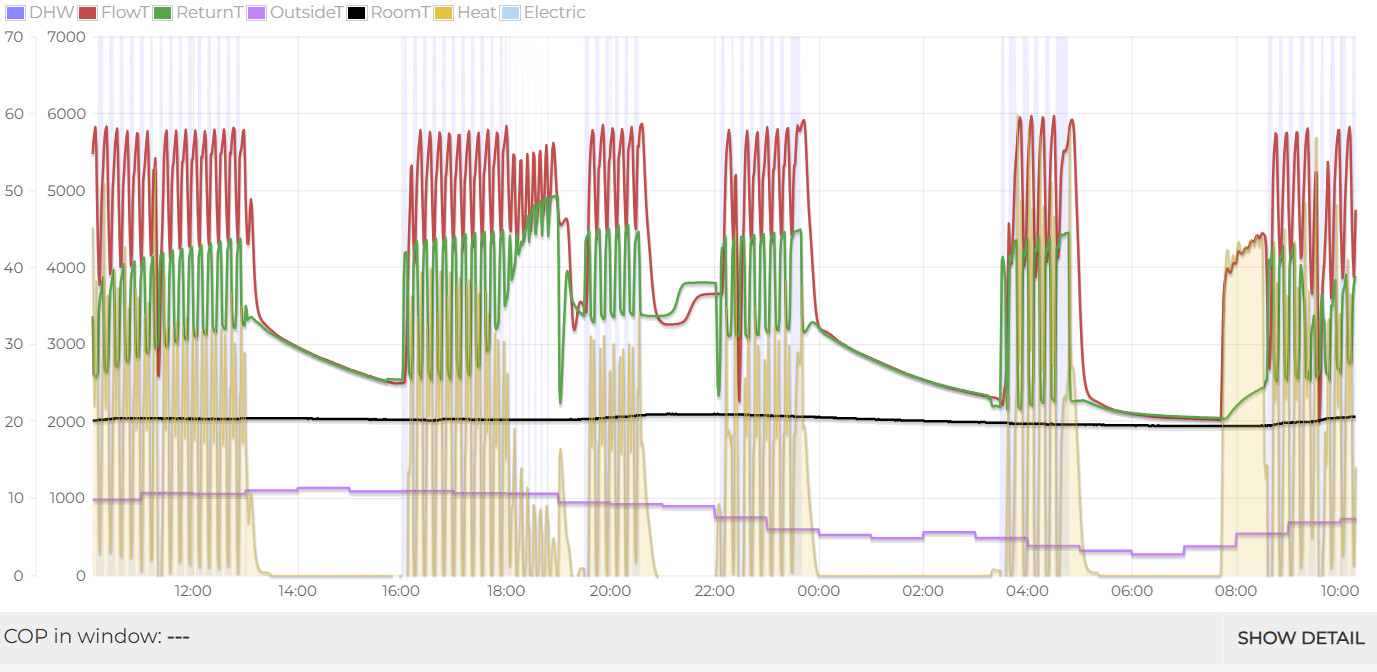The image size is (1377, 672).
Task: Click the blue DHW legend color swatch
Action: point(15,13)
